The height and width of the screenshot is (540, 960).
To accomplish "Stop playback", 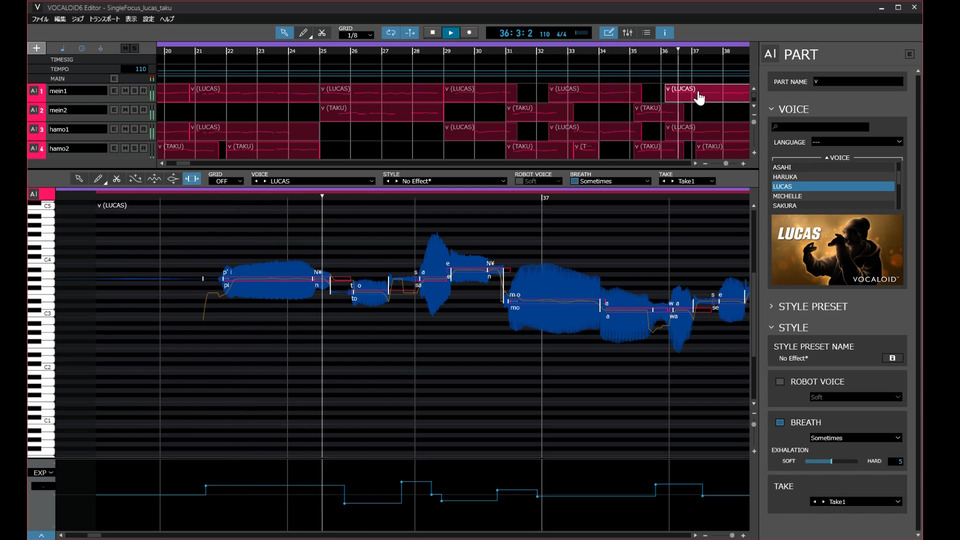I will [432, 32].
